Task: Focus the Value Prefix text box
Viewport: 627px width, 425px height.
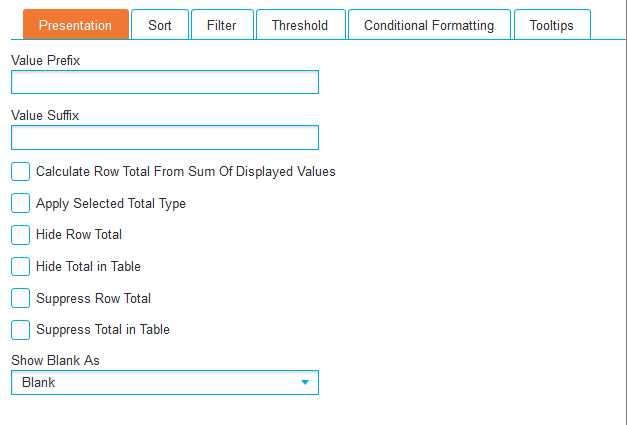Action: [x=165, y=82]
